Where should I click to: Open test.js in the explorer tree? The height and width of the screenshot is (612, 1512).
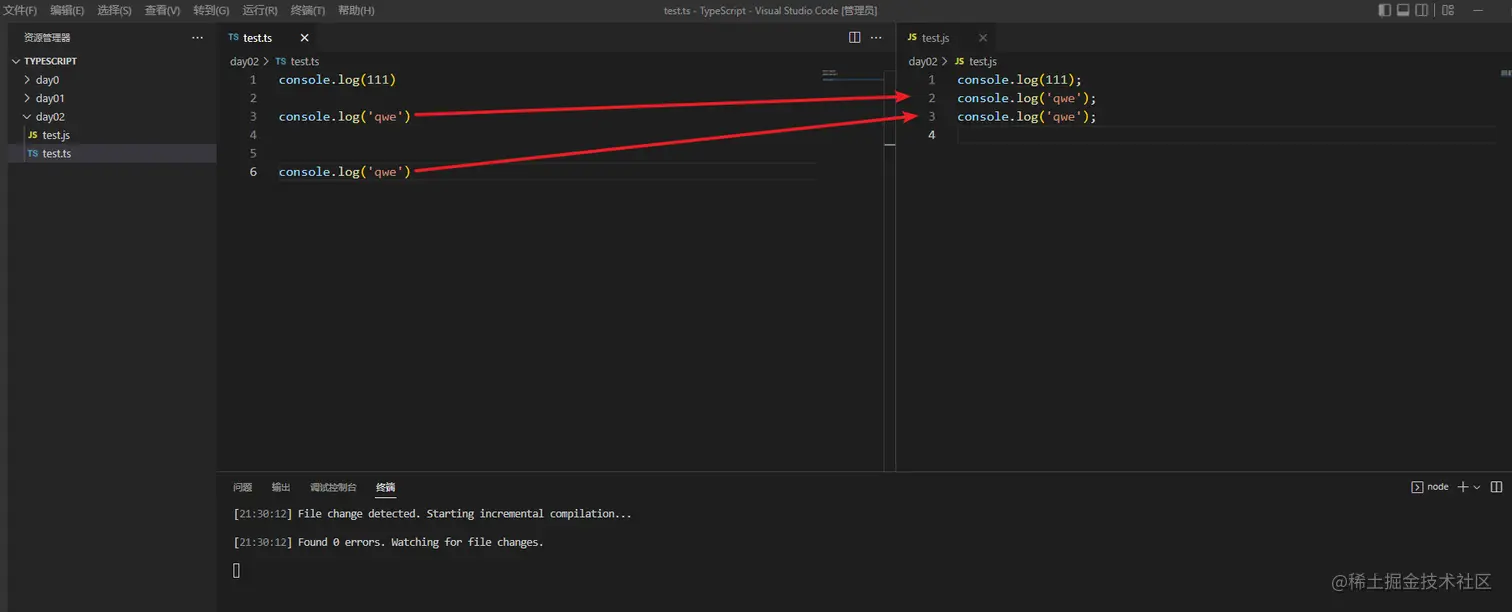56,135
